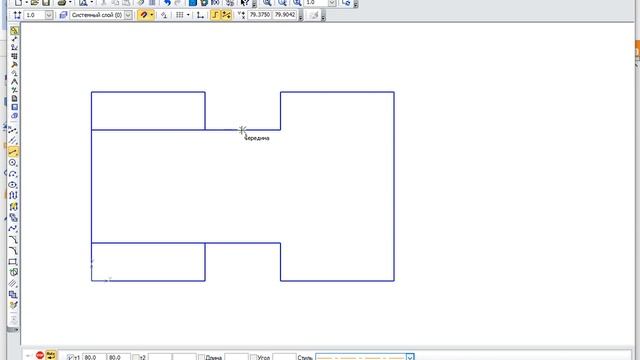Open the Geometry panel switch
Viewport: 640px width, 360px height.
14,30
